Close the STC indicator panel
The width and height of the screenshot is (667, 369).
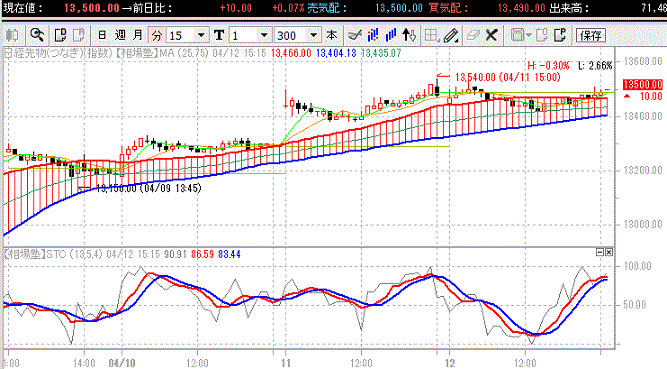point(609,252)
